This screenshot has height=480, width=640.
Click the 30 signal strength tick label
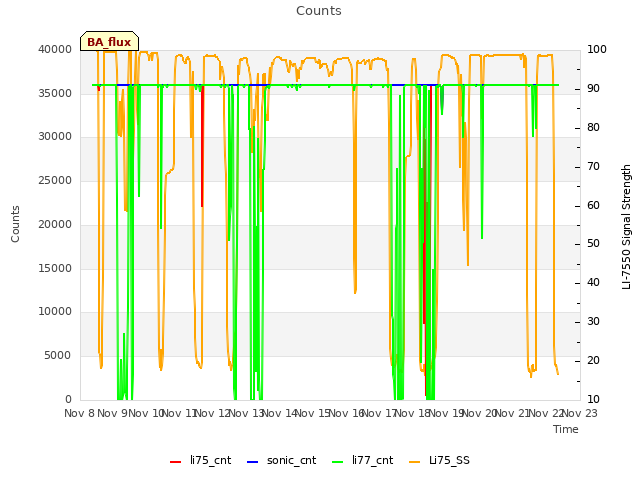coord(593,322)
